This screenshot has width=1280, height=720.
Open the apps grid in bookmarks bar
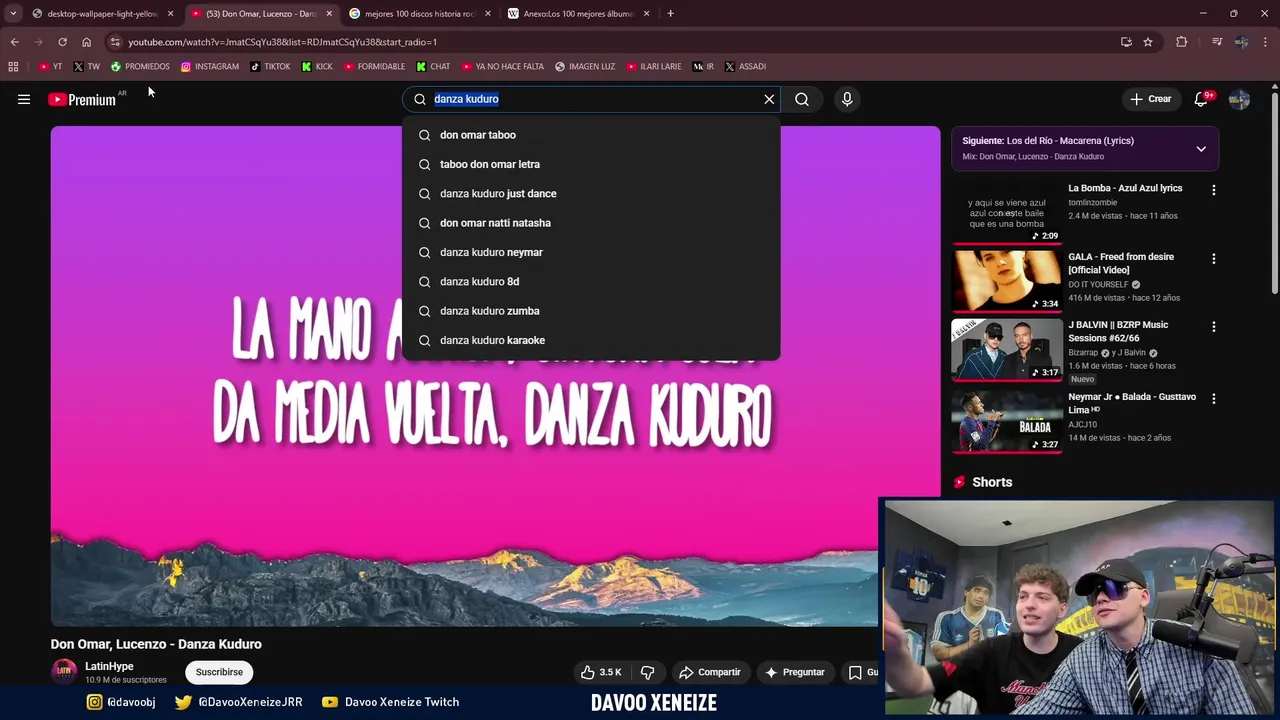tap(13, 67)
